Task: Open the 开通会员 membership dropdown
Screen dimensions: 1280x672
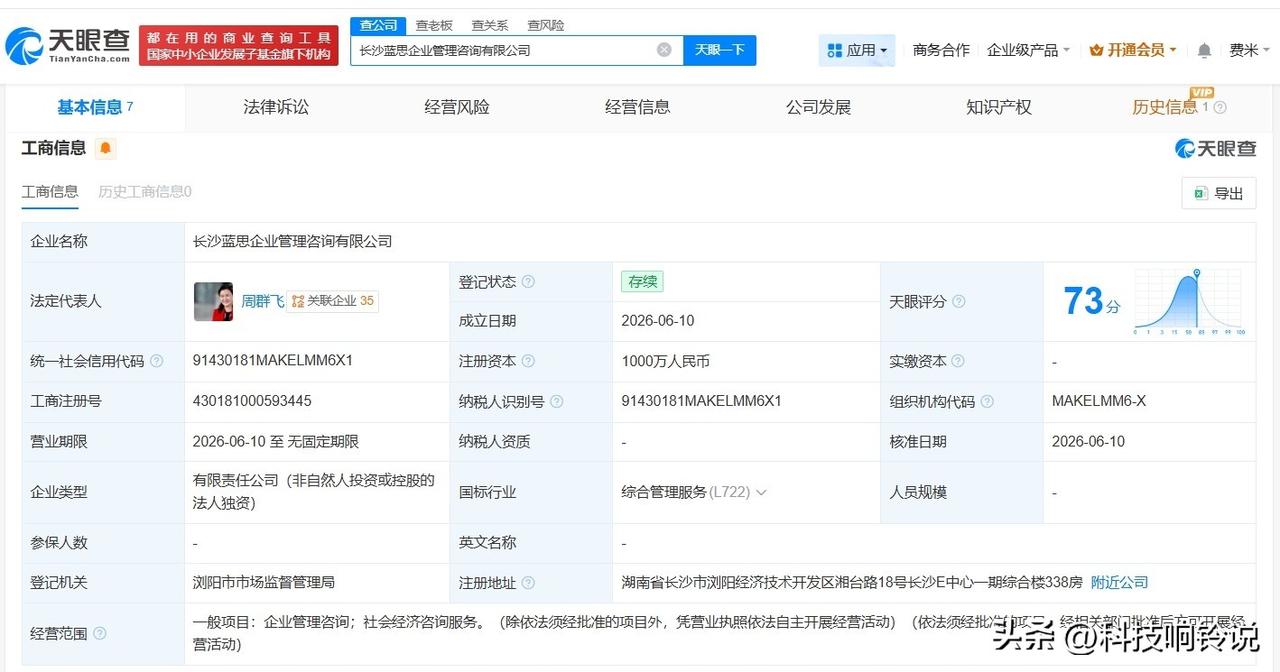Action: pyautogui.click(x=1133, y=50)
